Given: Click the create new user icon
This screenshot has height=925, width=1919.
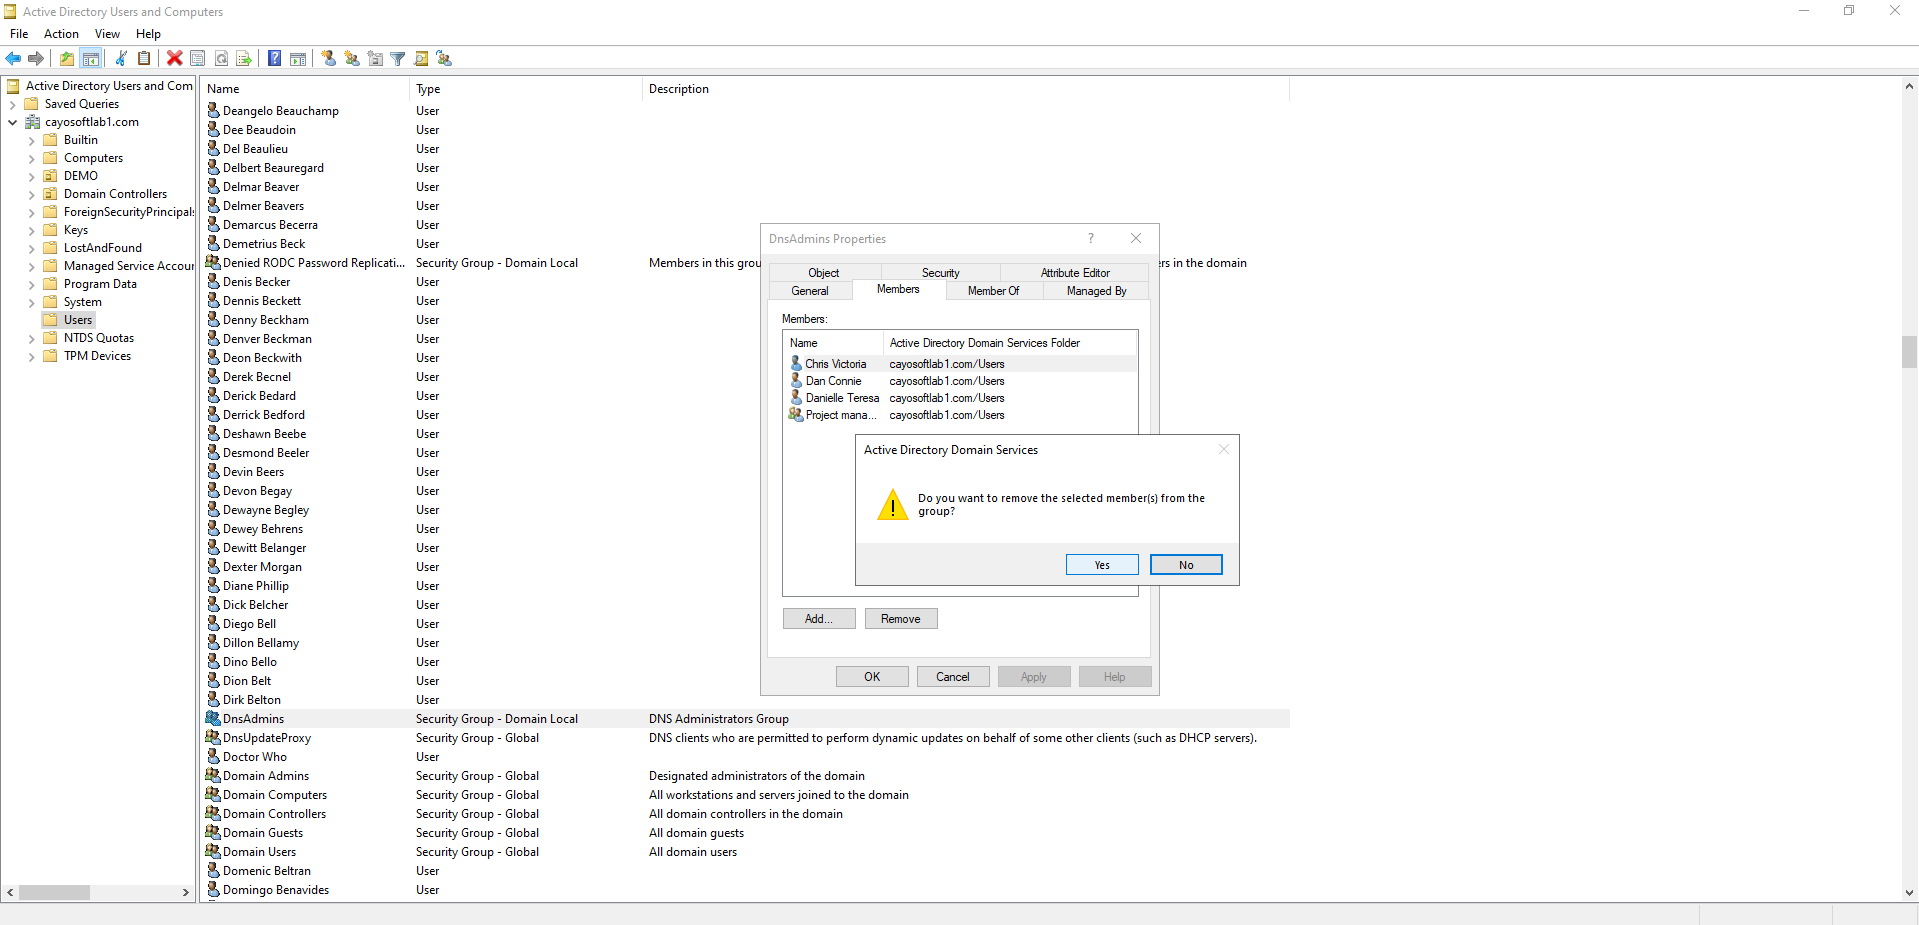Looking at the screenshot, I should [328, 58].
